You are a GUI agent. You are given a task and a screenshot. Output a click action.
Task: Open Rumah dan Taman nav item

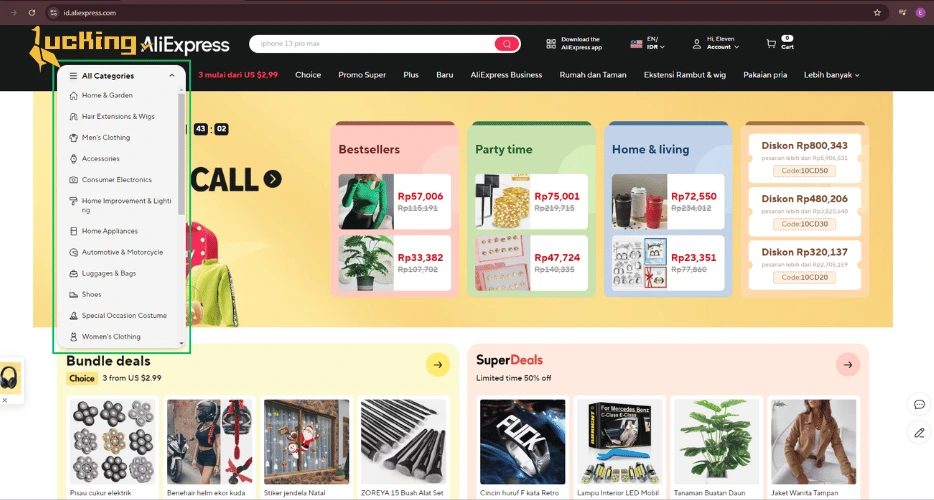tap(593, 75)
